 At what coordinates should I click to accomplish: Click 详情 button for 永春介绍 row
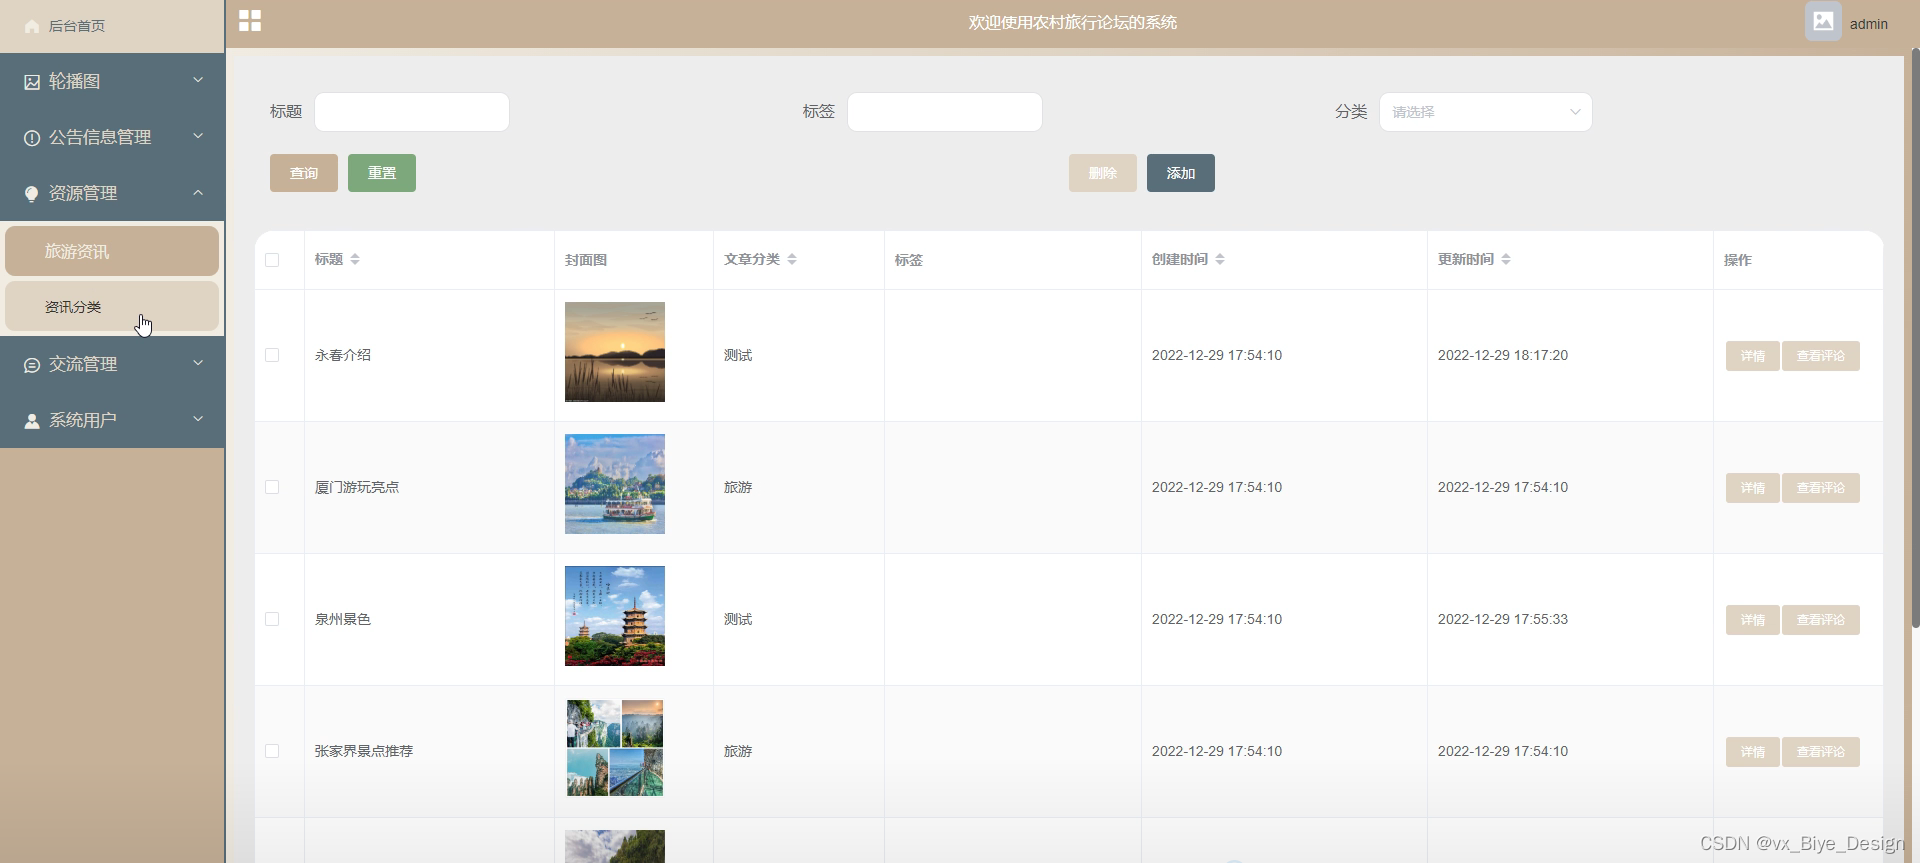(x=1753, y=356)
